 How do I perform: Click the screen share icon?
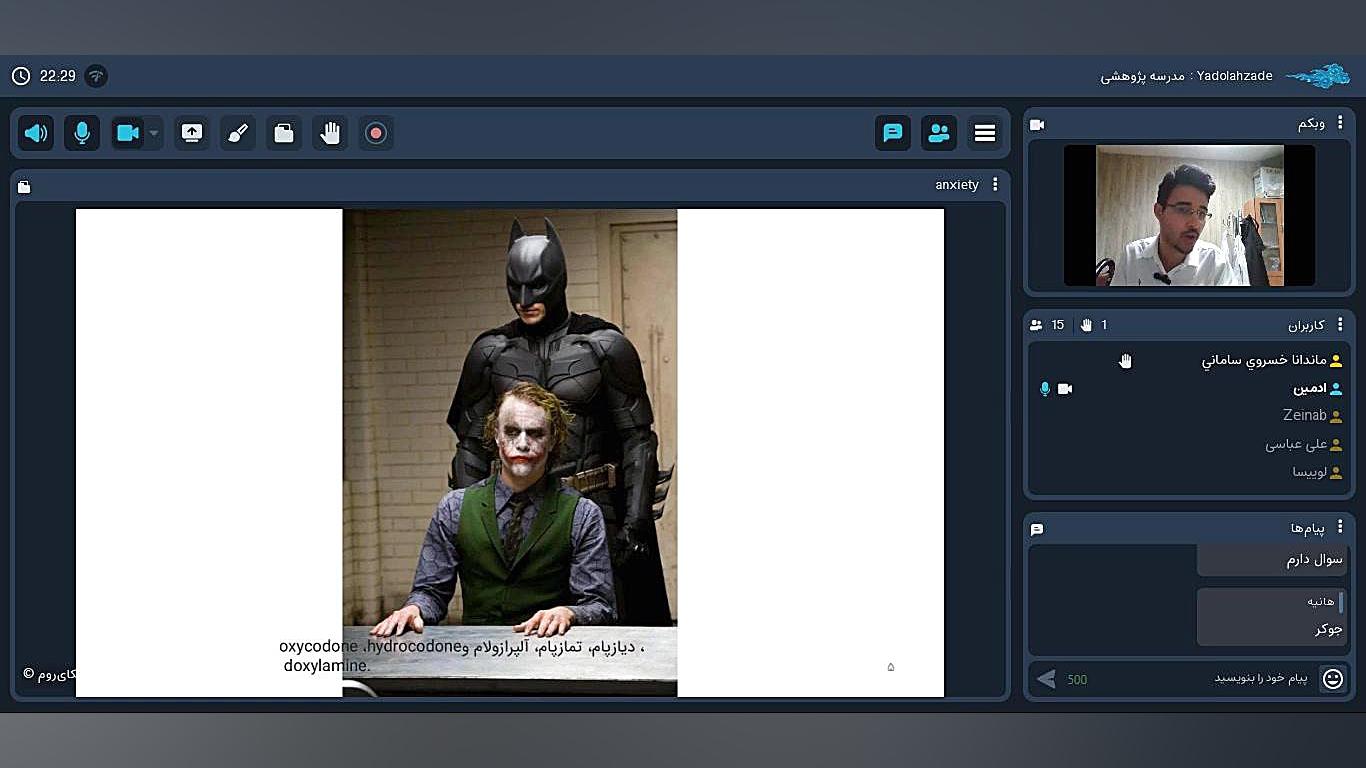pos(192,133)
